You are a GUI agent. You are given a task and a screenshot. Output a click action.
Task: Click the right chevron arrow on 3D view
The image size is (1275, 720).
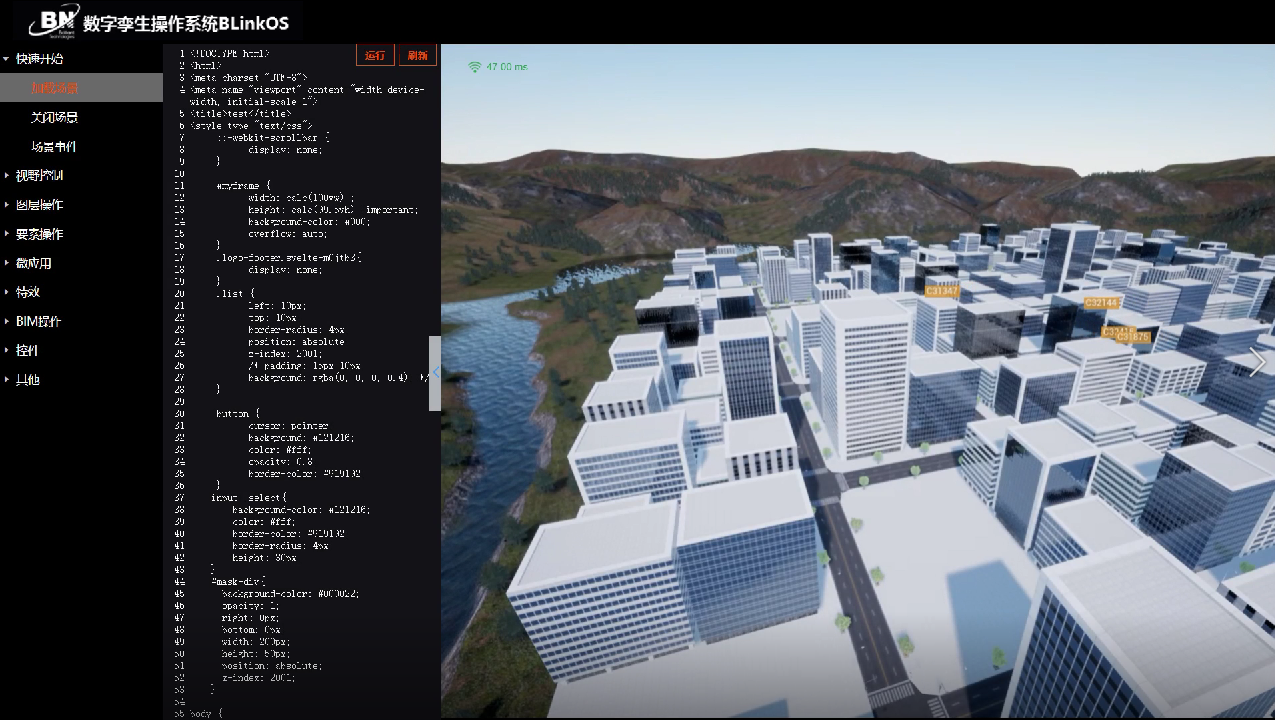[1257, 363]
